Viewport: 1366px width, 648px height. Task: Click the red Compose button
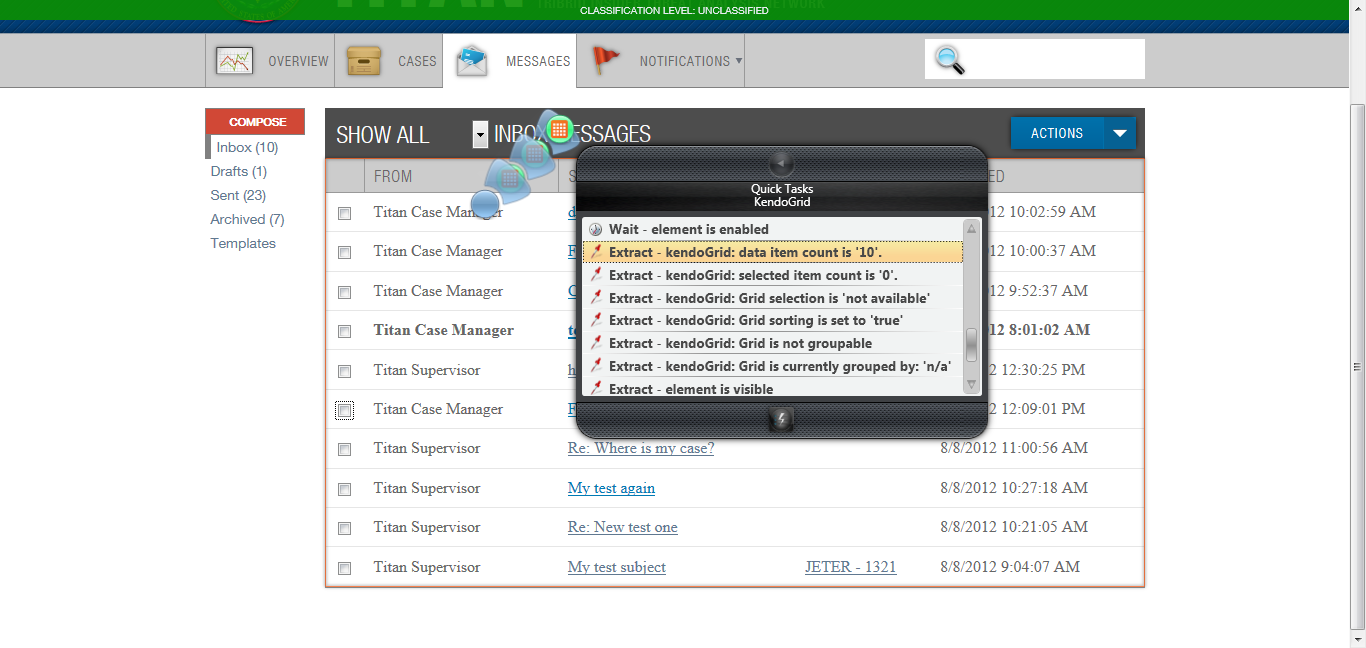255,122
